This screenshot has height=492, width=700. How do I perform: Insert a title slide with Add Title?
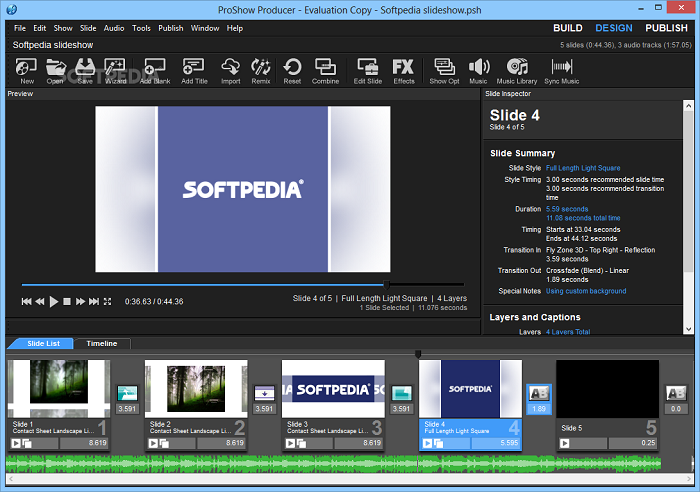194,71
